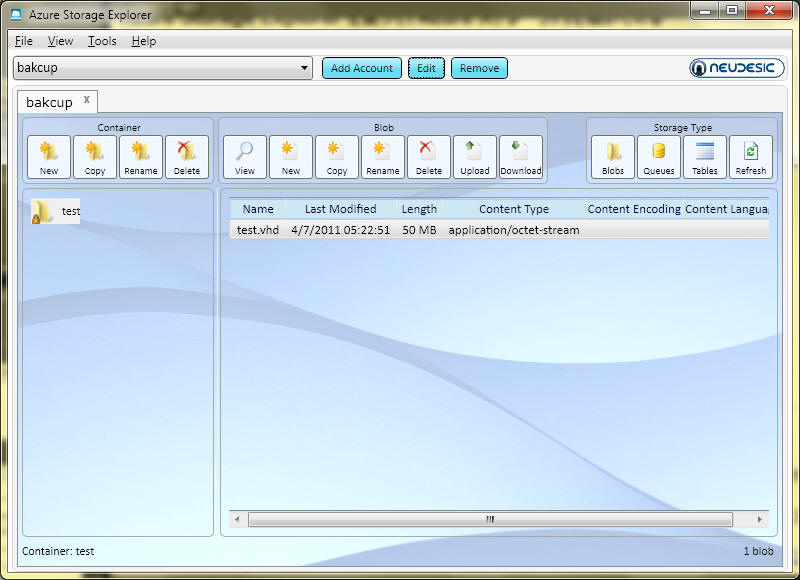This screenshot has width=800, height=580.
Task: Click the Remove account button
Action: pos(479,68)
